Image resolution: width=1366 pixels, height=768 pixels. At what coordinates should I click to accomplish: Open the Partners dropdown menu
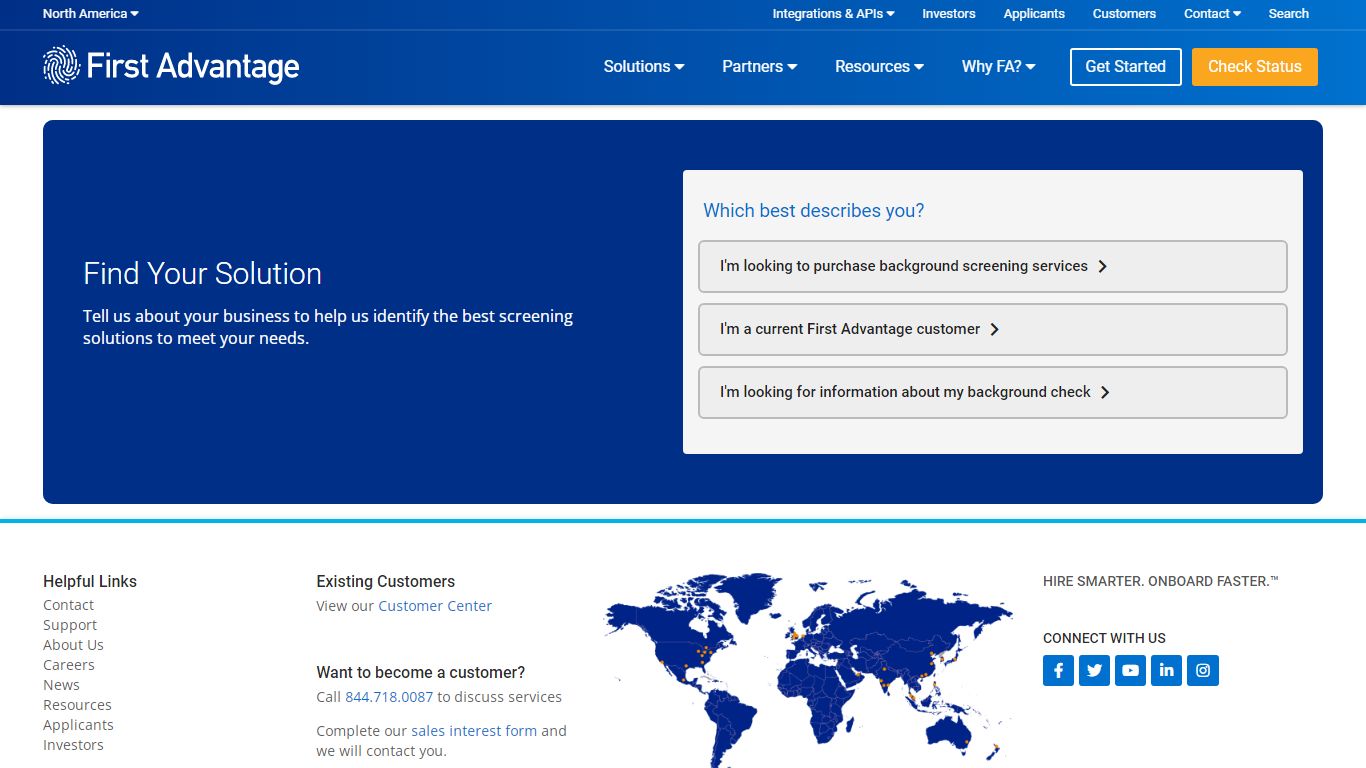coord(760,67)
